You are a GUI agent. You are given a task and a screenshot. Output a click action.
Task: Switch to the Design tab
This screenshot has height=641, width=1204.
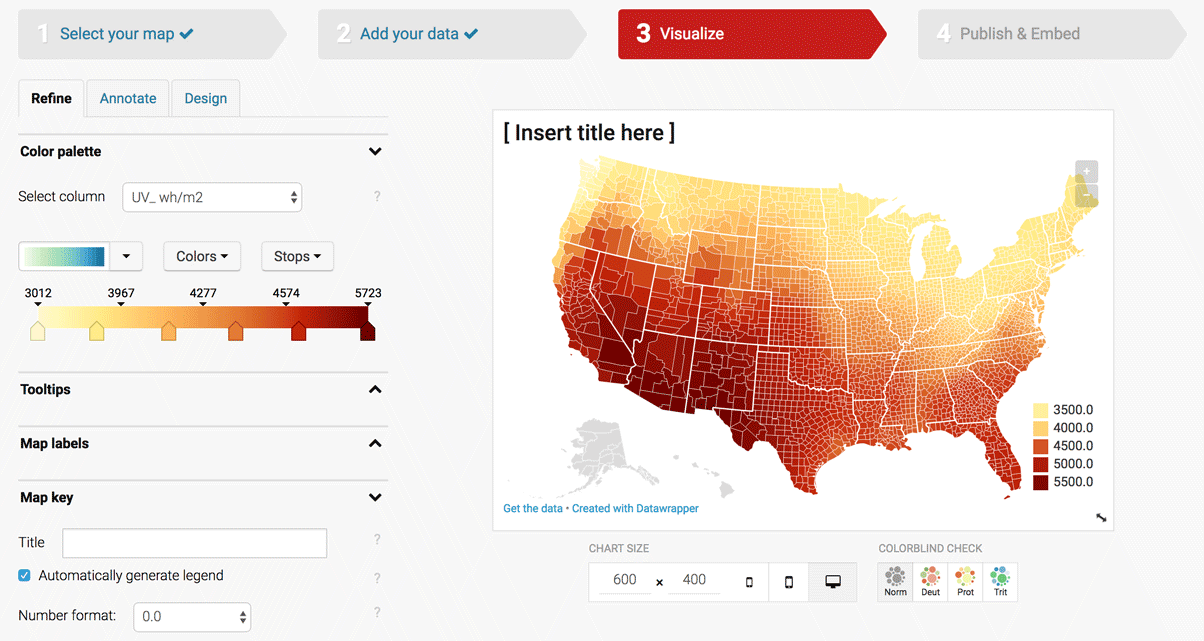[205, 98]
